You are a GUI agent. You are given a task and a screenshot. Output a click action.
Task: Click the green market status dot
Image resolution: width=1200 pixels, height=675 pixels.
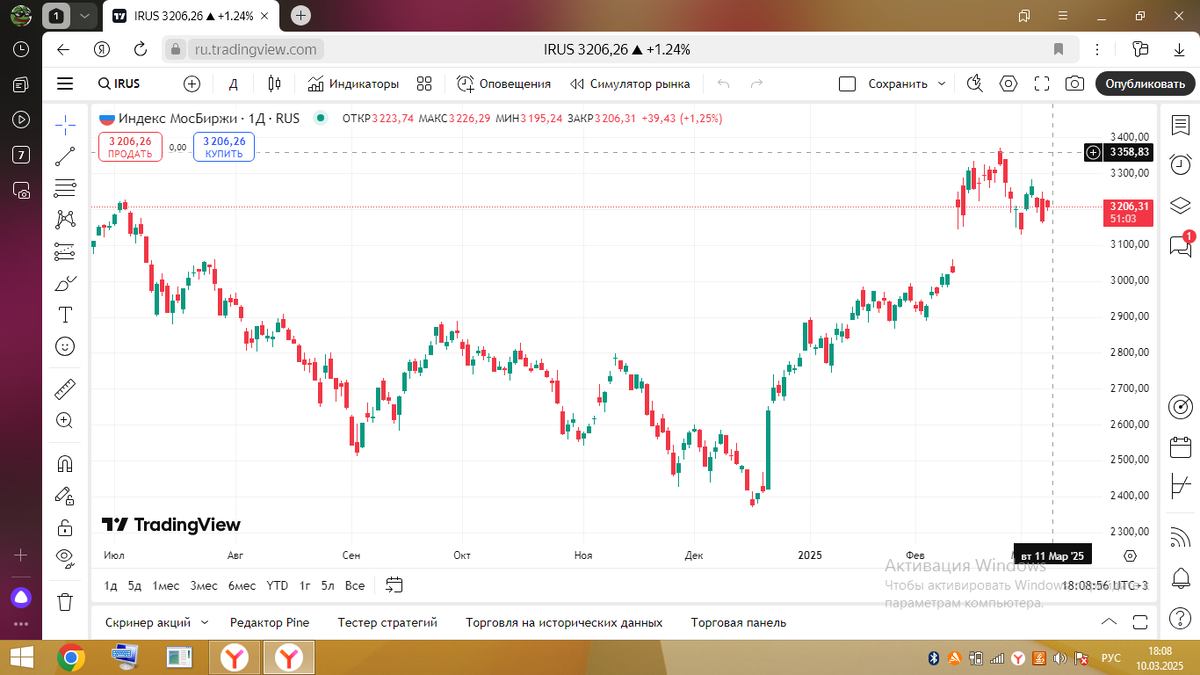pyautogui.click(x=320, y=118)
